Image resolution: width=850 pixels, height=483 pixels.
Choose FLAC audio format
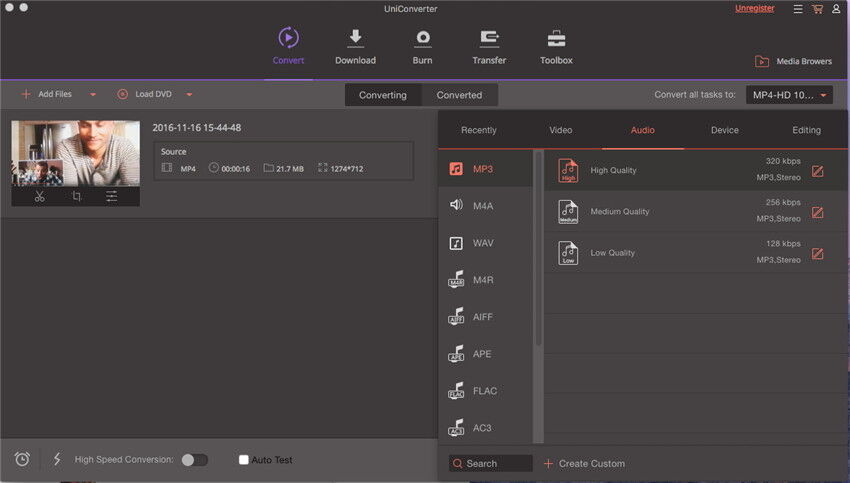coord(486,390)
